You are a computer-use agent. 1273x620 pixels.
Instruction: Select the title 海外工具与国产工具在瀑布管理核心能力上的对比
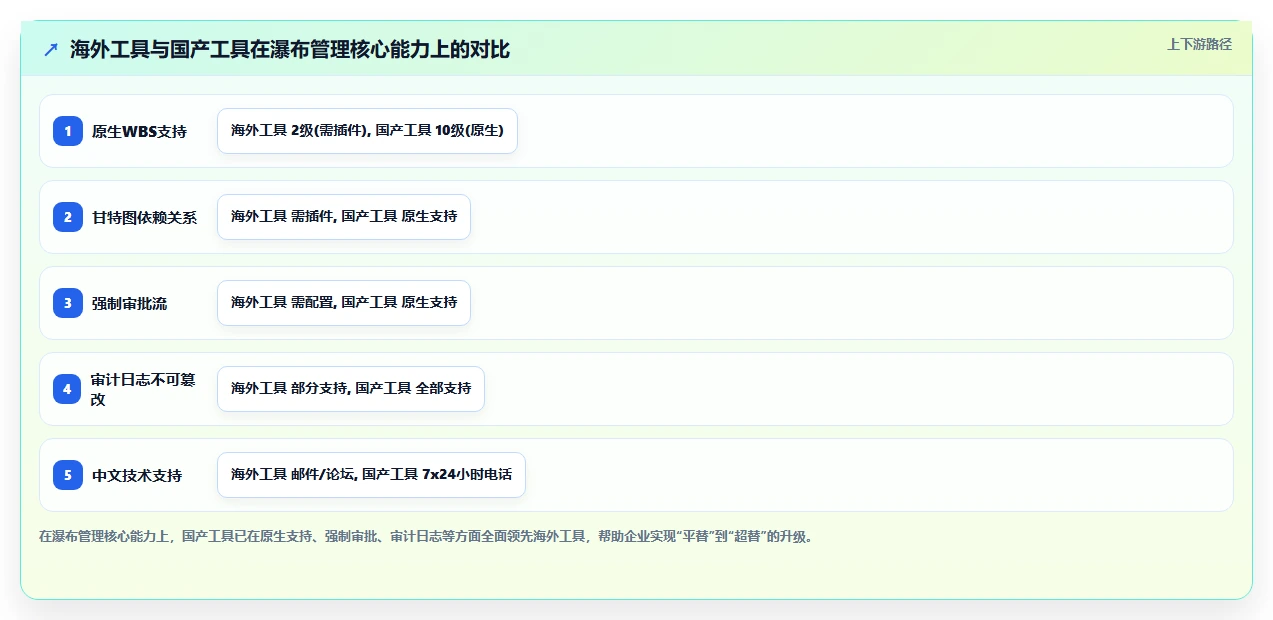point(290,50)
